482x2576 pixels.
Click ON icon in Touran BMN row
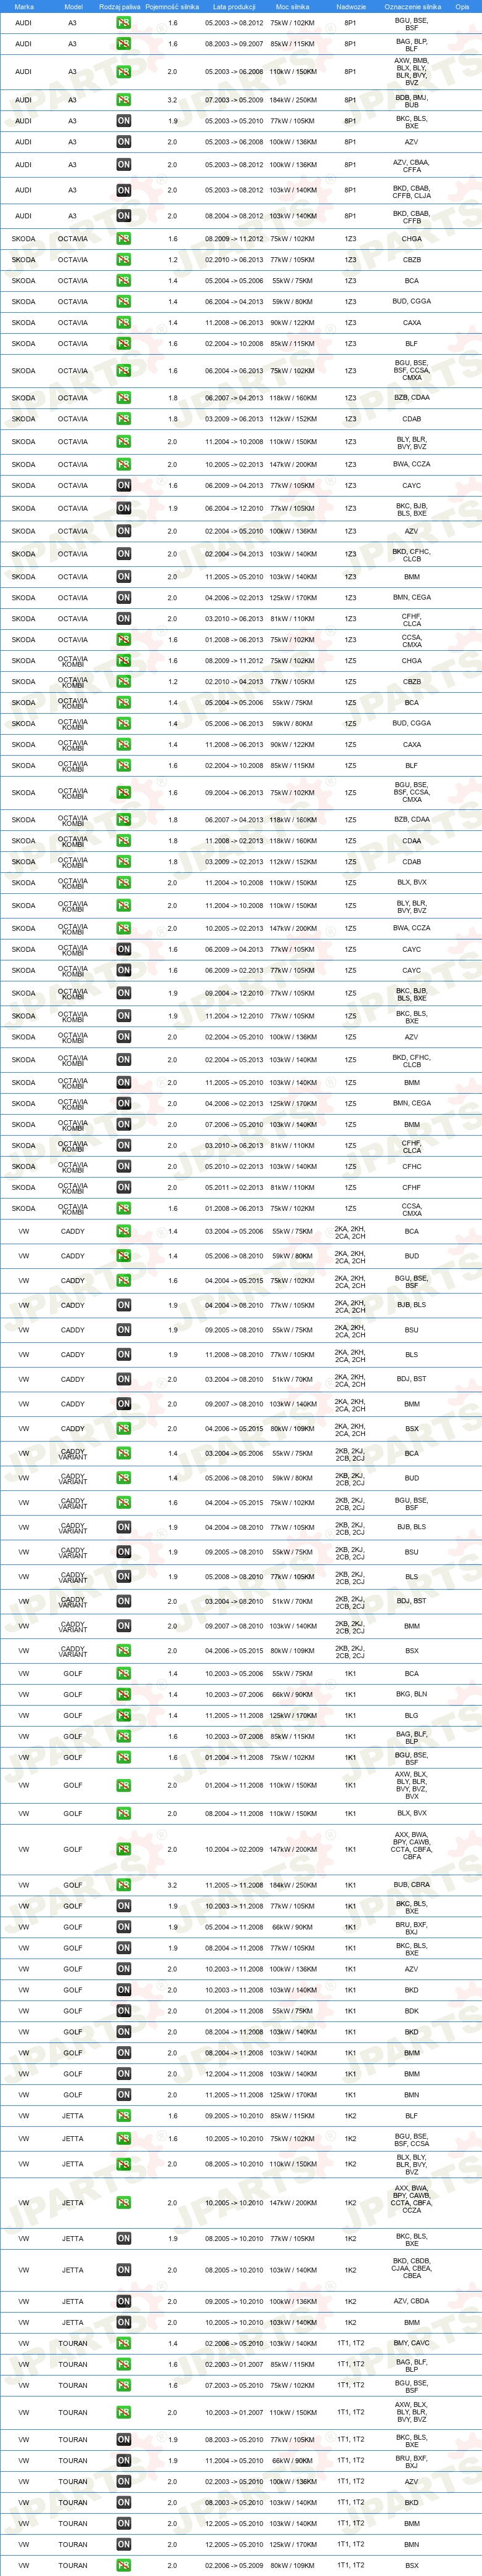(x=123, y=2544)
